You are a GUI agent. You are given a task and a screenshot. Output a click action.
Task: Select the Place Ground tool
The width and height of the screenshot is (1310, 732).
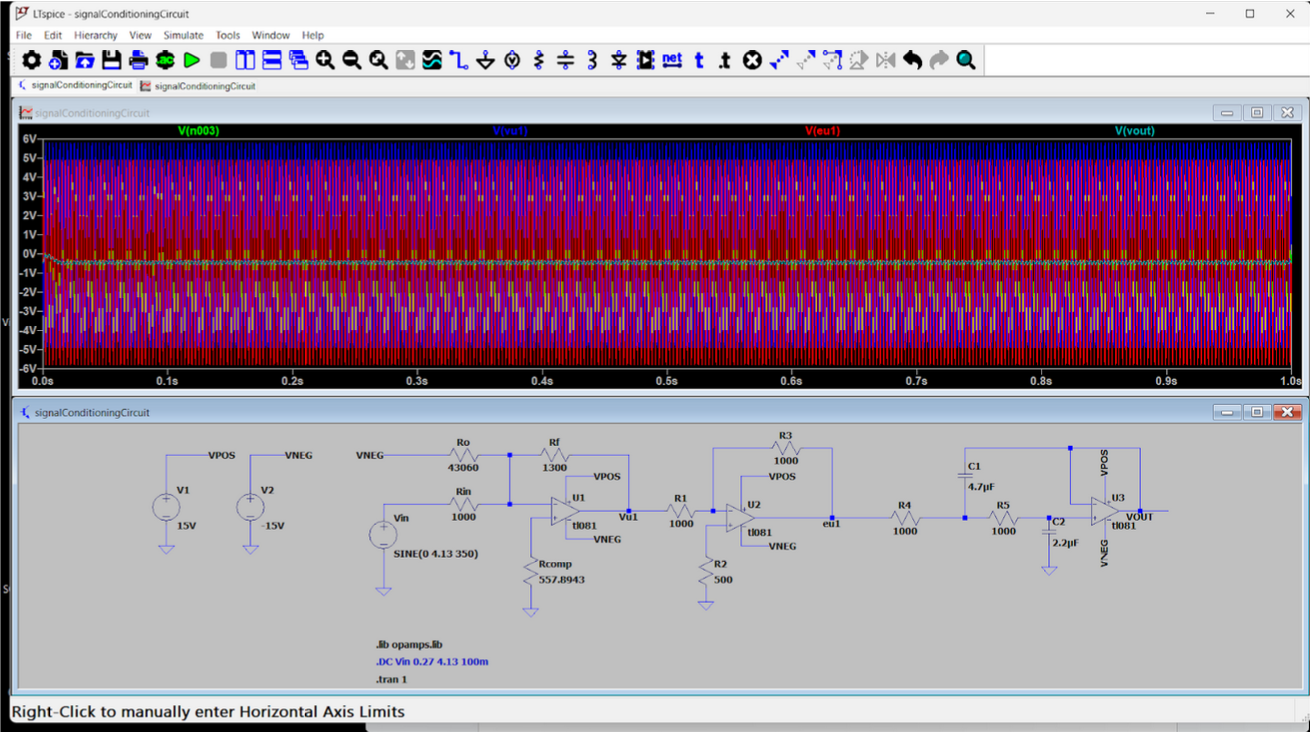click(x=486, y=61)
